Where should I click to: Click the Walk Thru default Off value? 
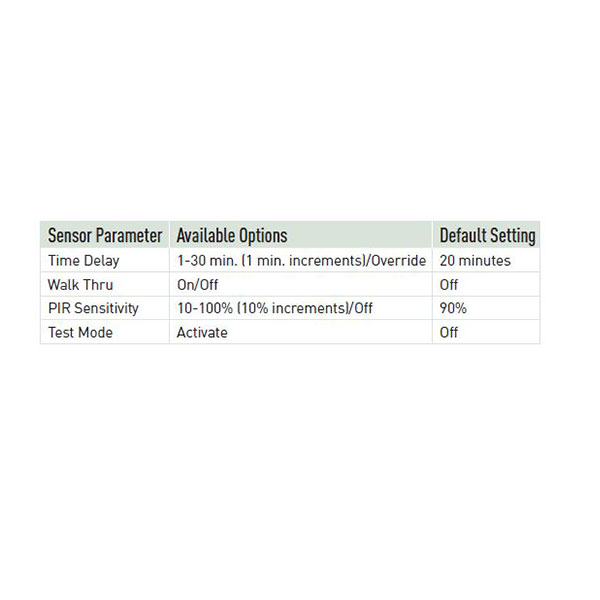point(449,285)
